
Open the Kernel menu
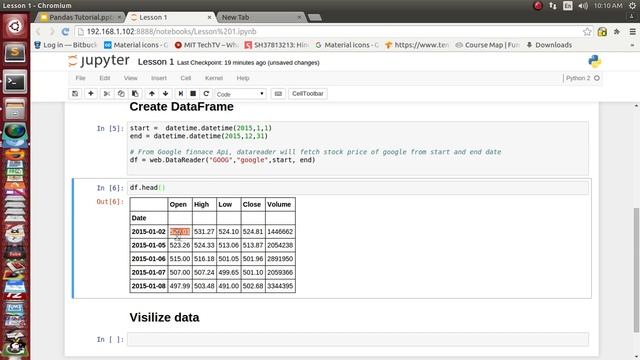pos(214,78)
